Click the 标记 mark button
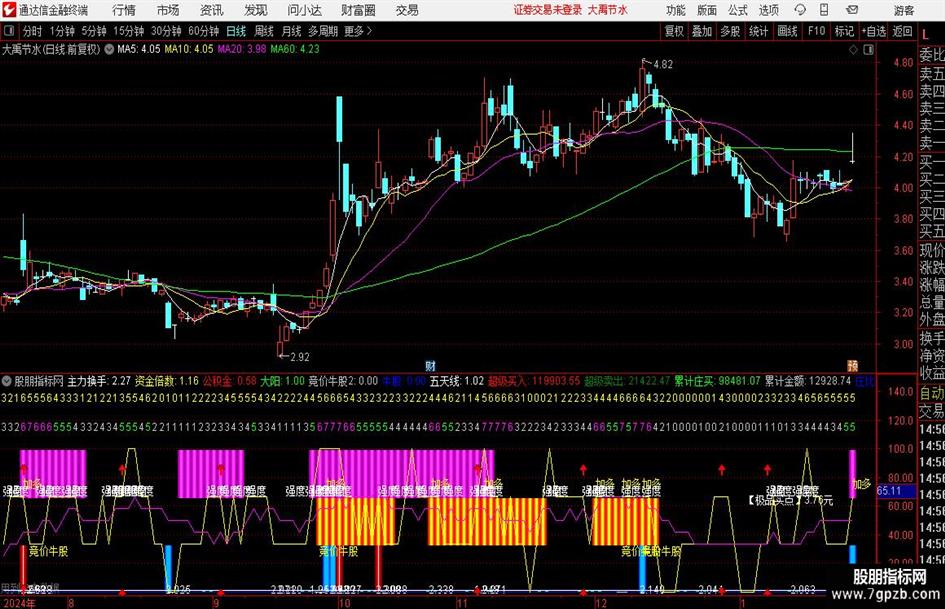The height and width of the screenshot is (609, 945). pyautogui.click(x=844, y=31)
